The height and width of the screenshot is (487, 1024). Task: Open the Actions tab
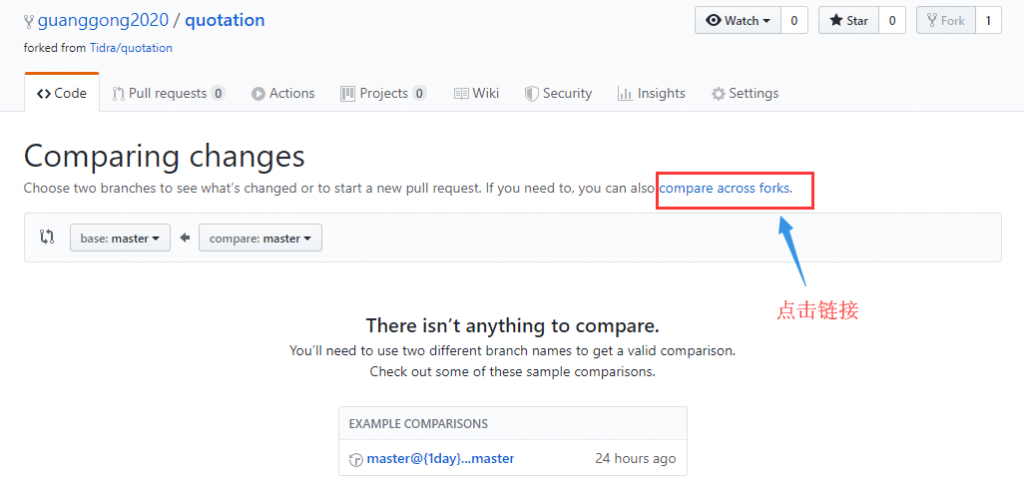(x=283, y=93)
